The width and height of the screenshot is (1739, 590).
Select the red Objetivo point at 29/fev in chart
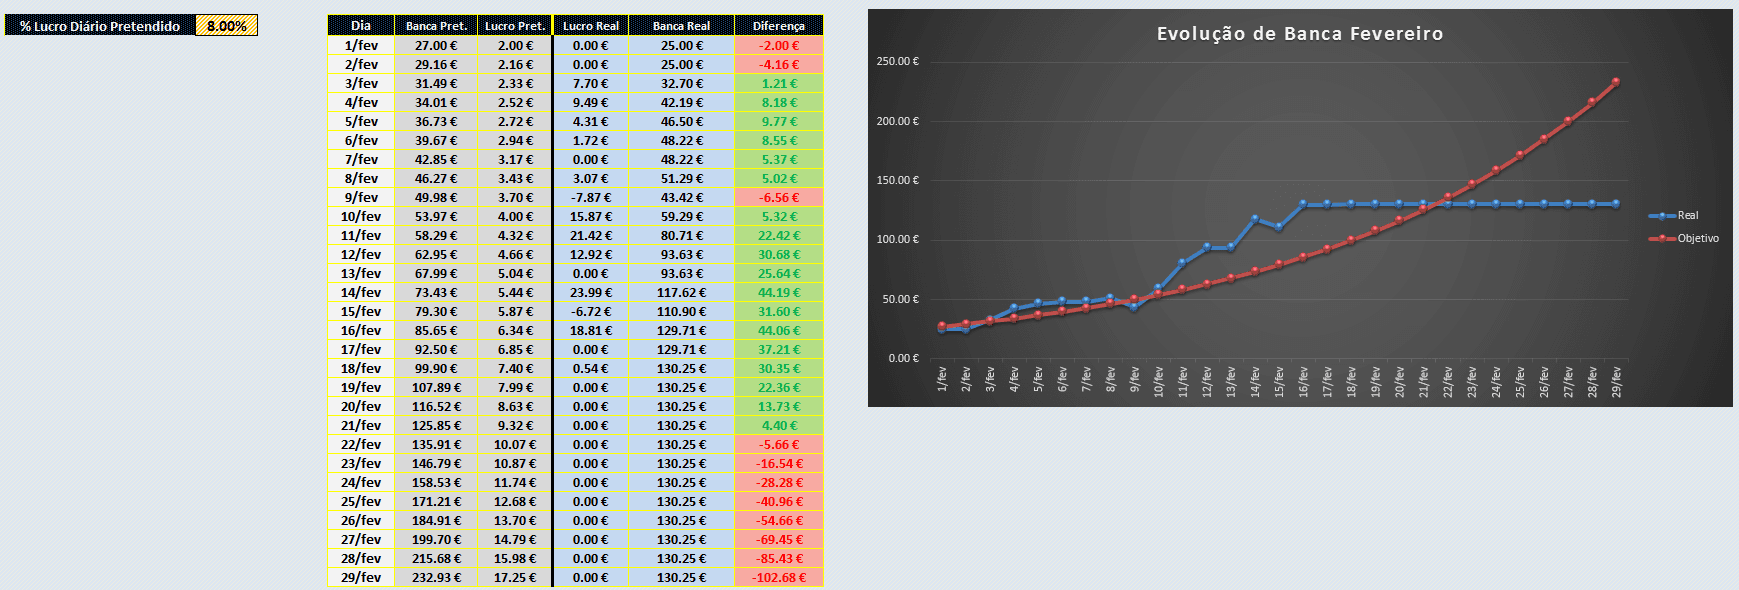pos(1616,82)
